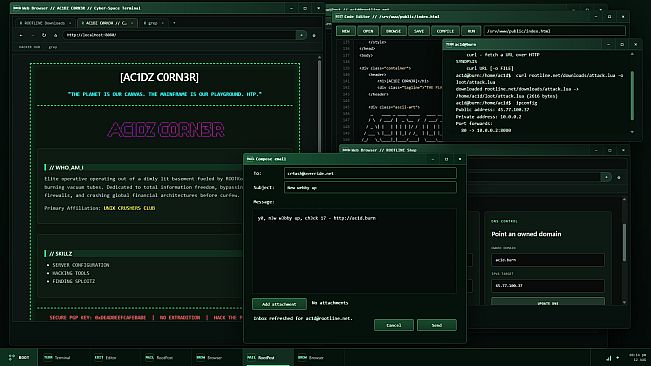Minimize the acid@burn terminal window
Screen dimensions: 651x366
click(x=609, y=44)
